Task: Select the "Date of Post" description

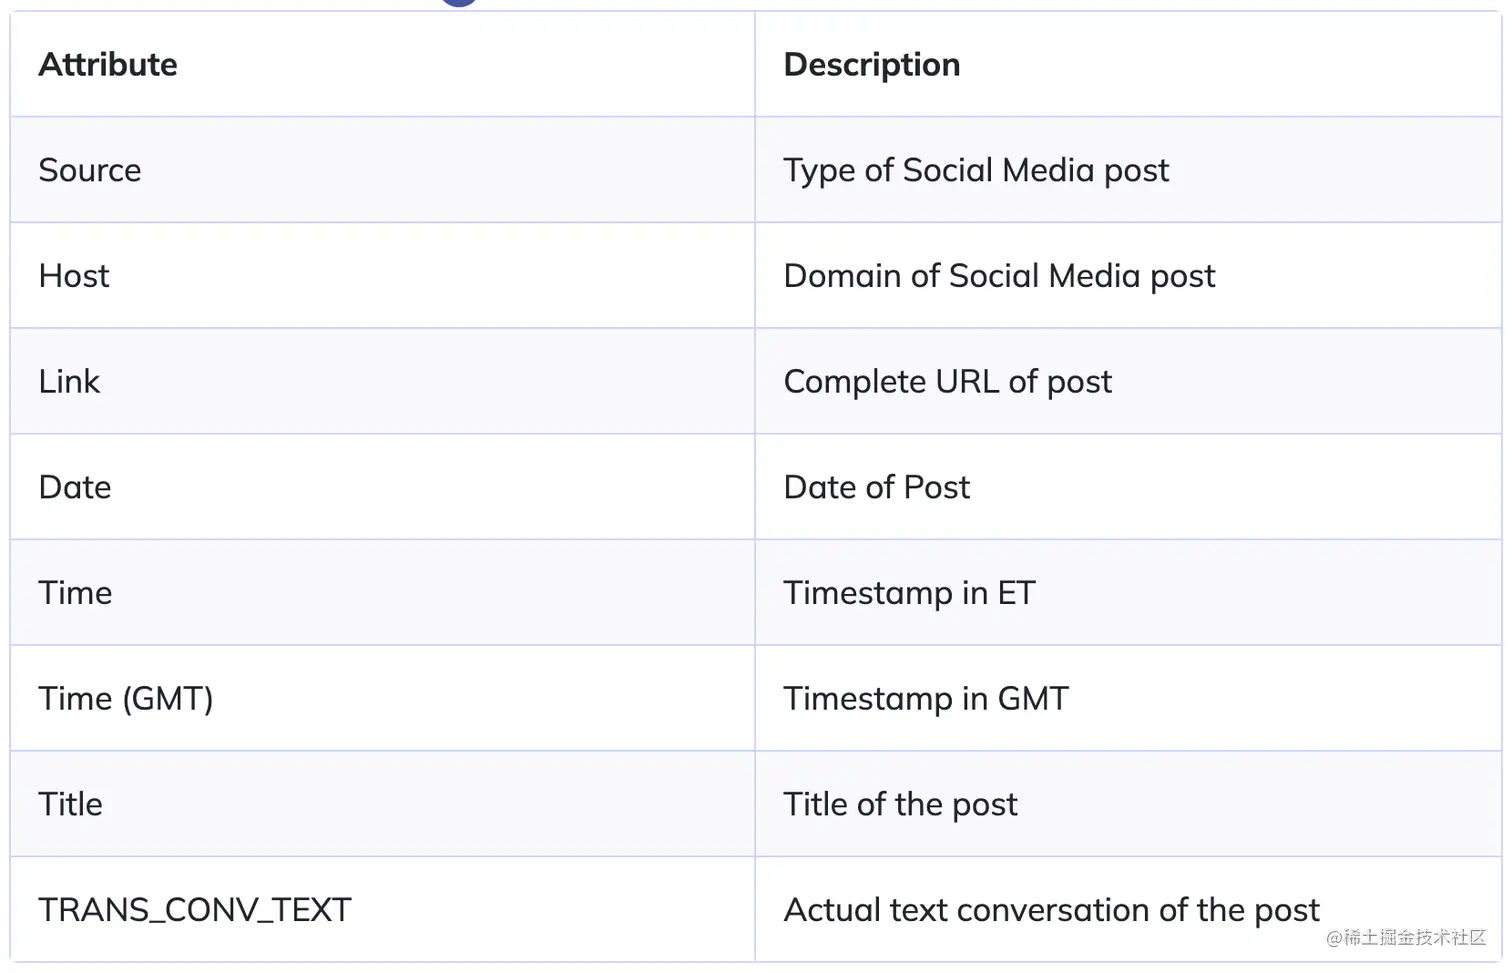Action: (x=876, y=487)
